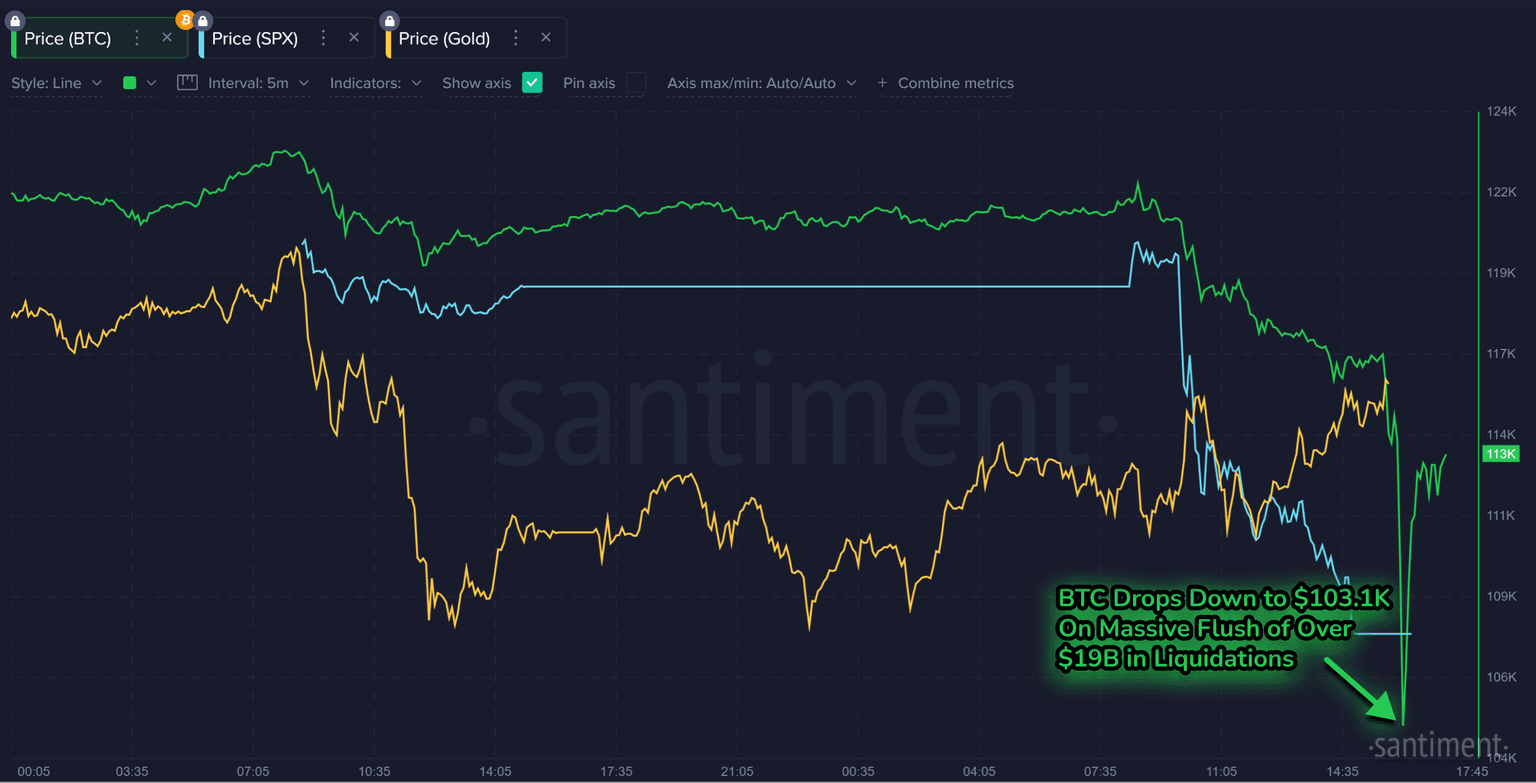Open the Price (Gold) three-dot options menu

(x=515, y=38)
